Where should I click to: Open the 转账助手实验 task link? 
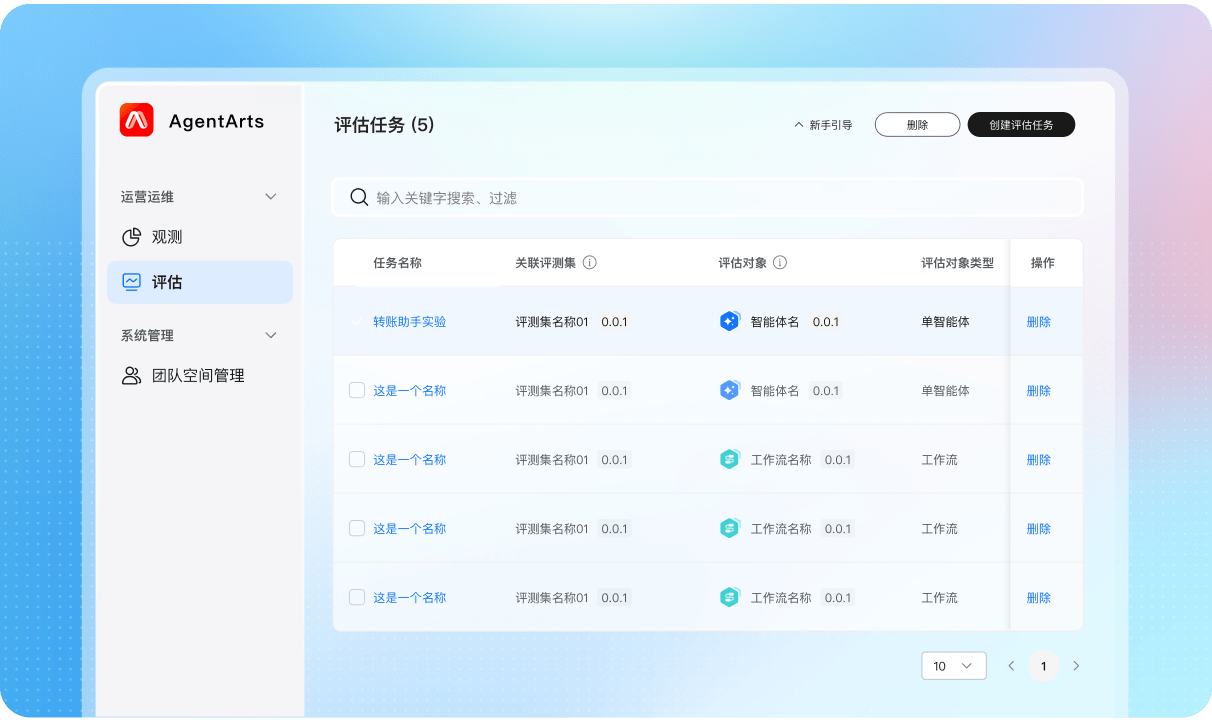410,322
